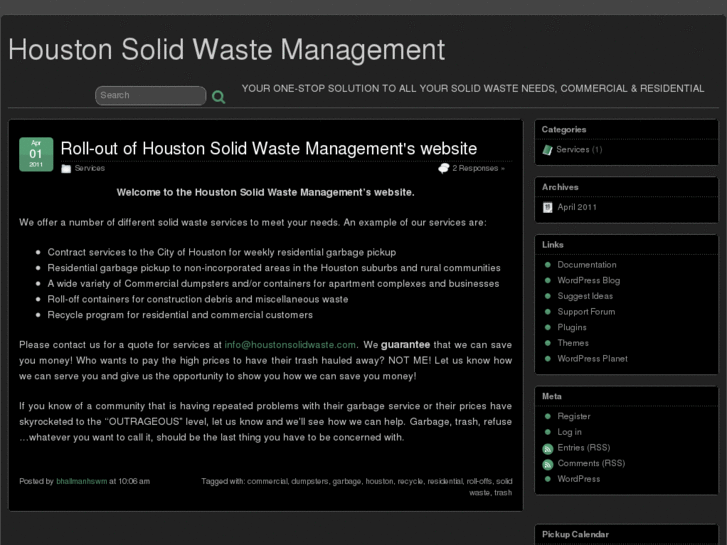Click the comment bubble icon beside 2 Responses
The image size is (727, 545).
[444, 168]
